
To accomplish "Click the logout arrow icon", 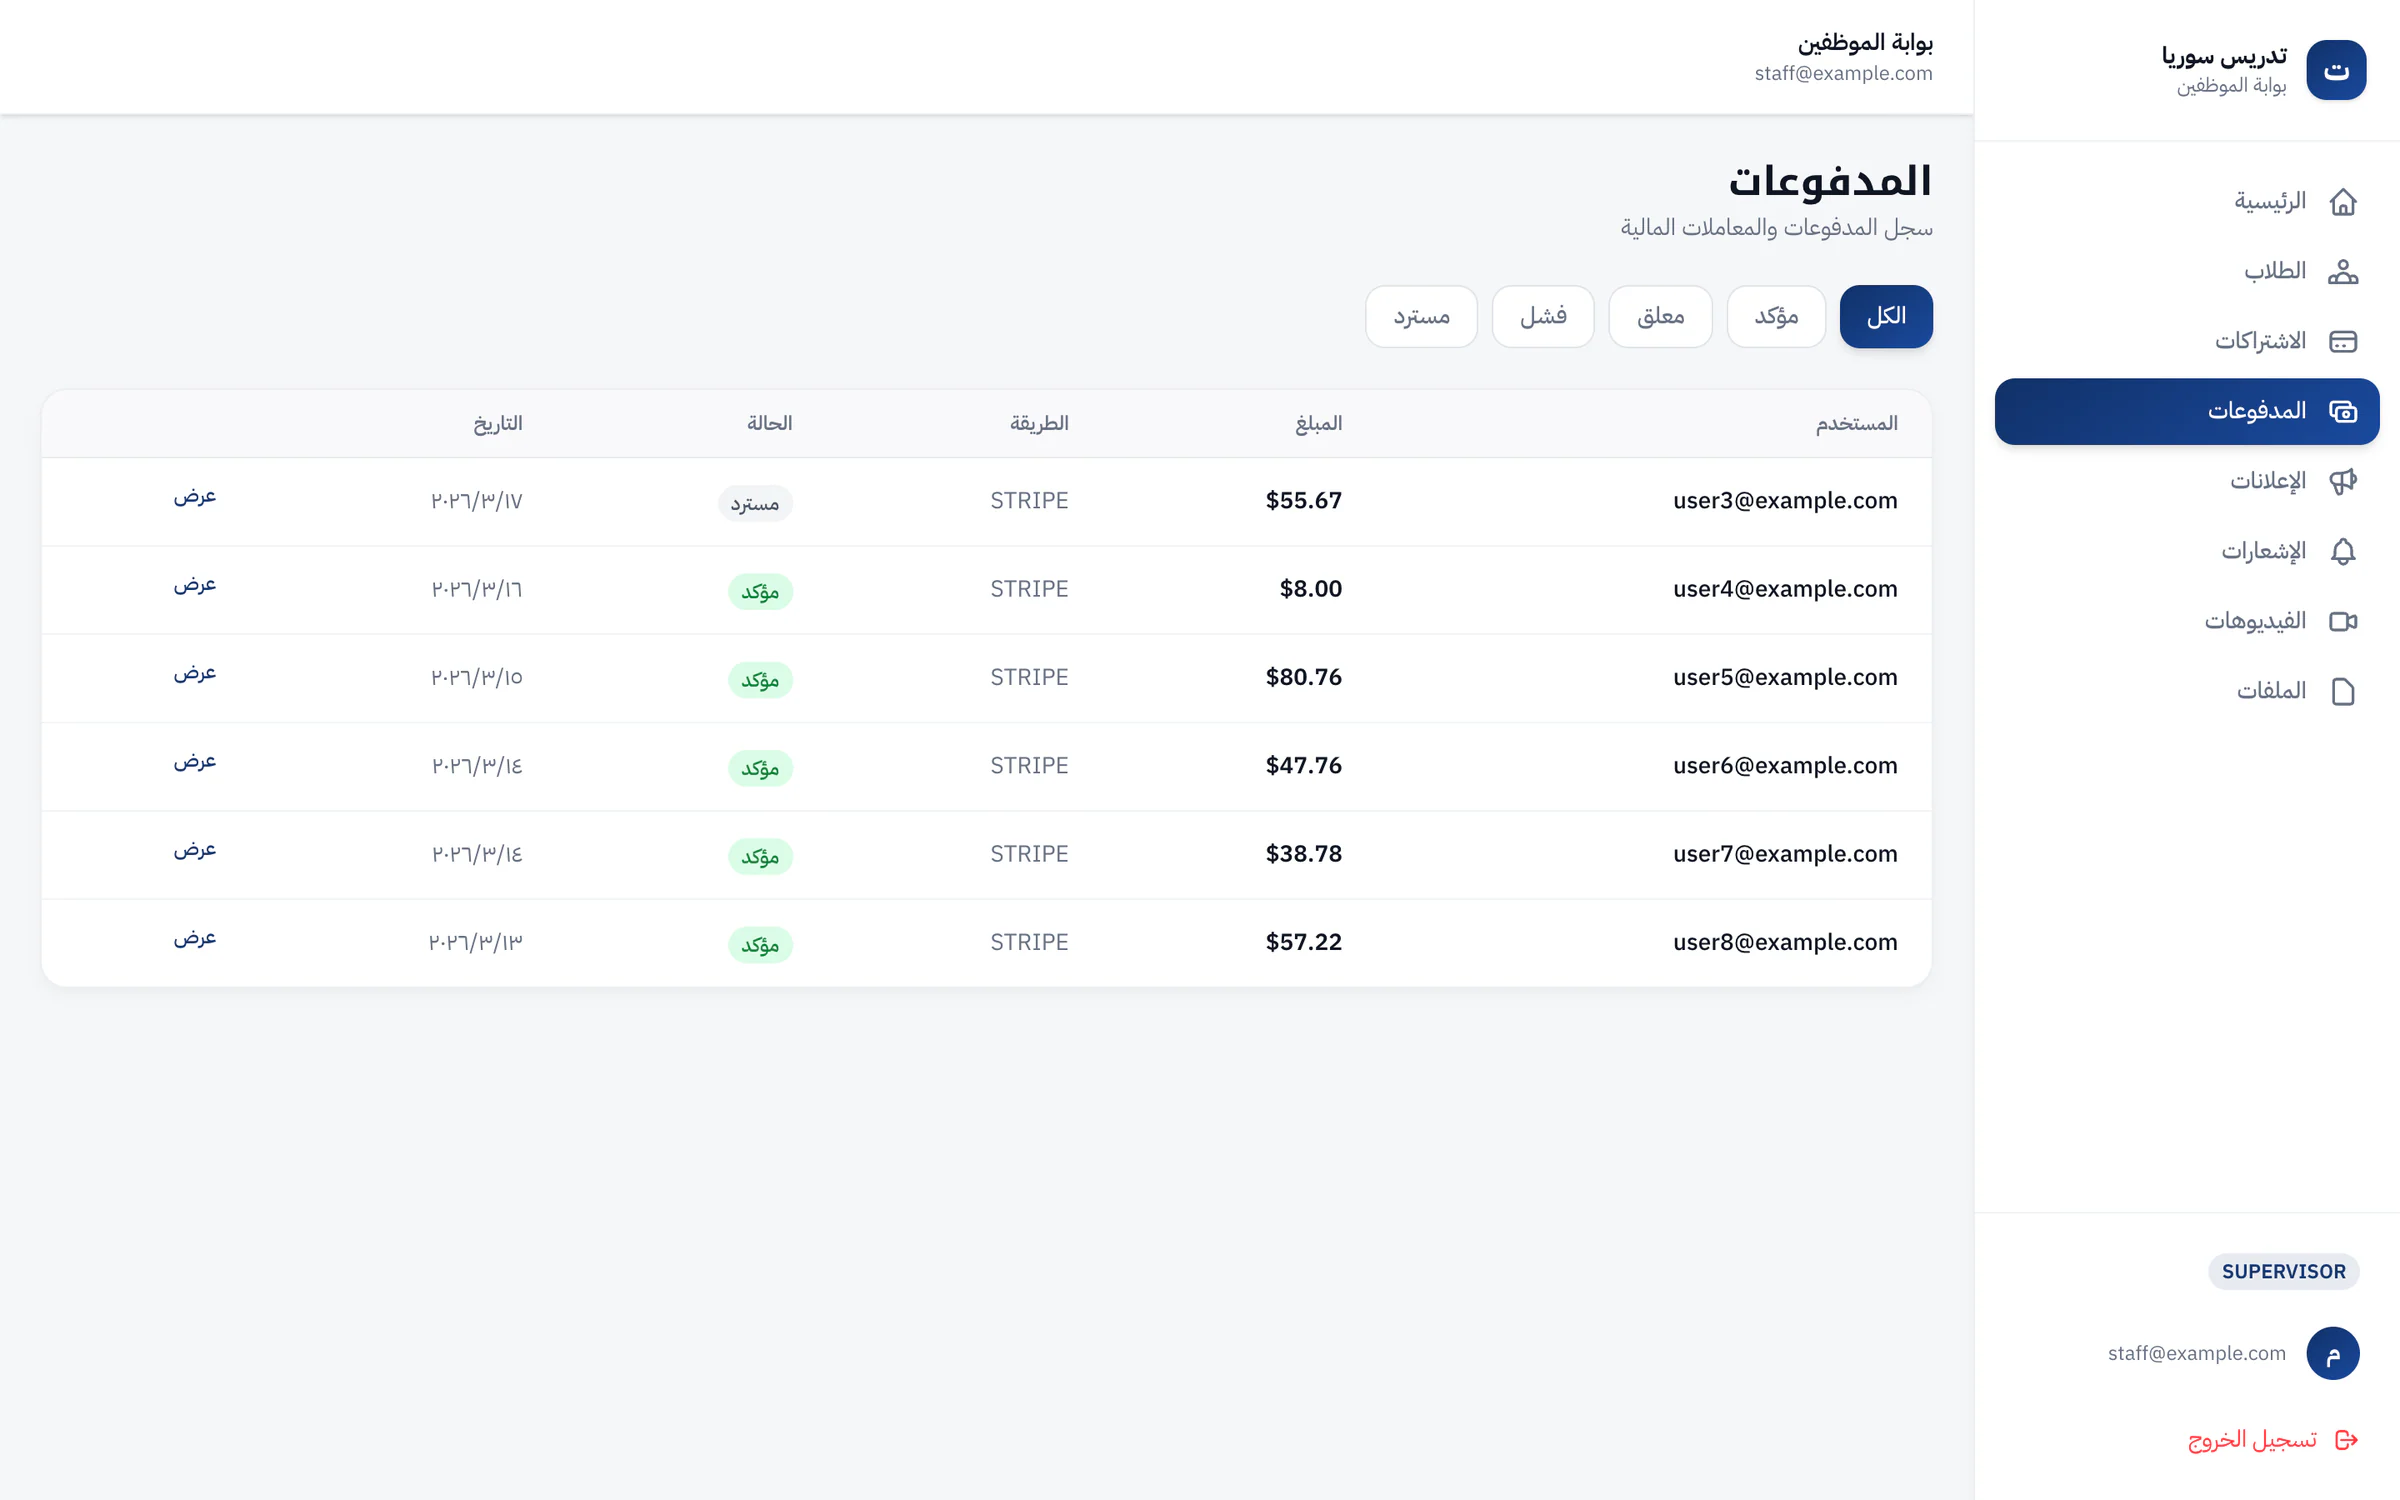I will point(2346,1440).
